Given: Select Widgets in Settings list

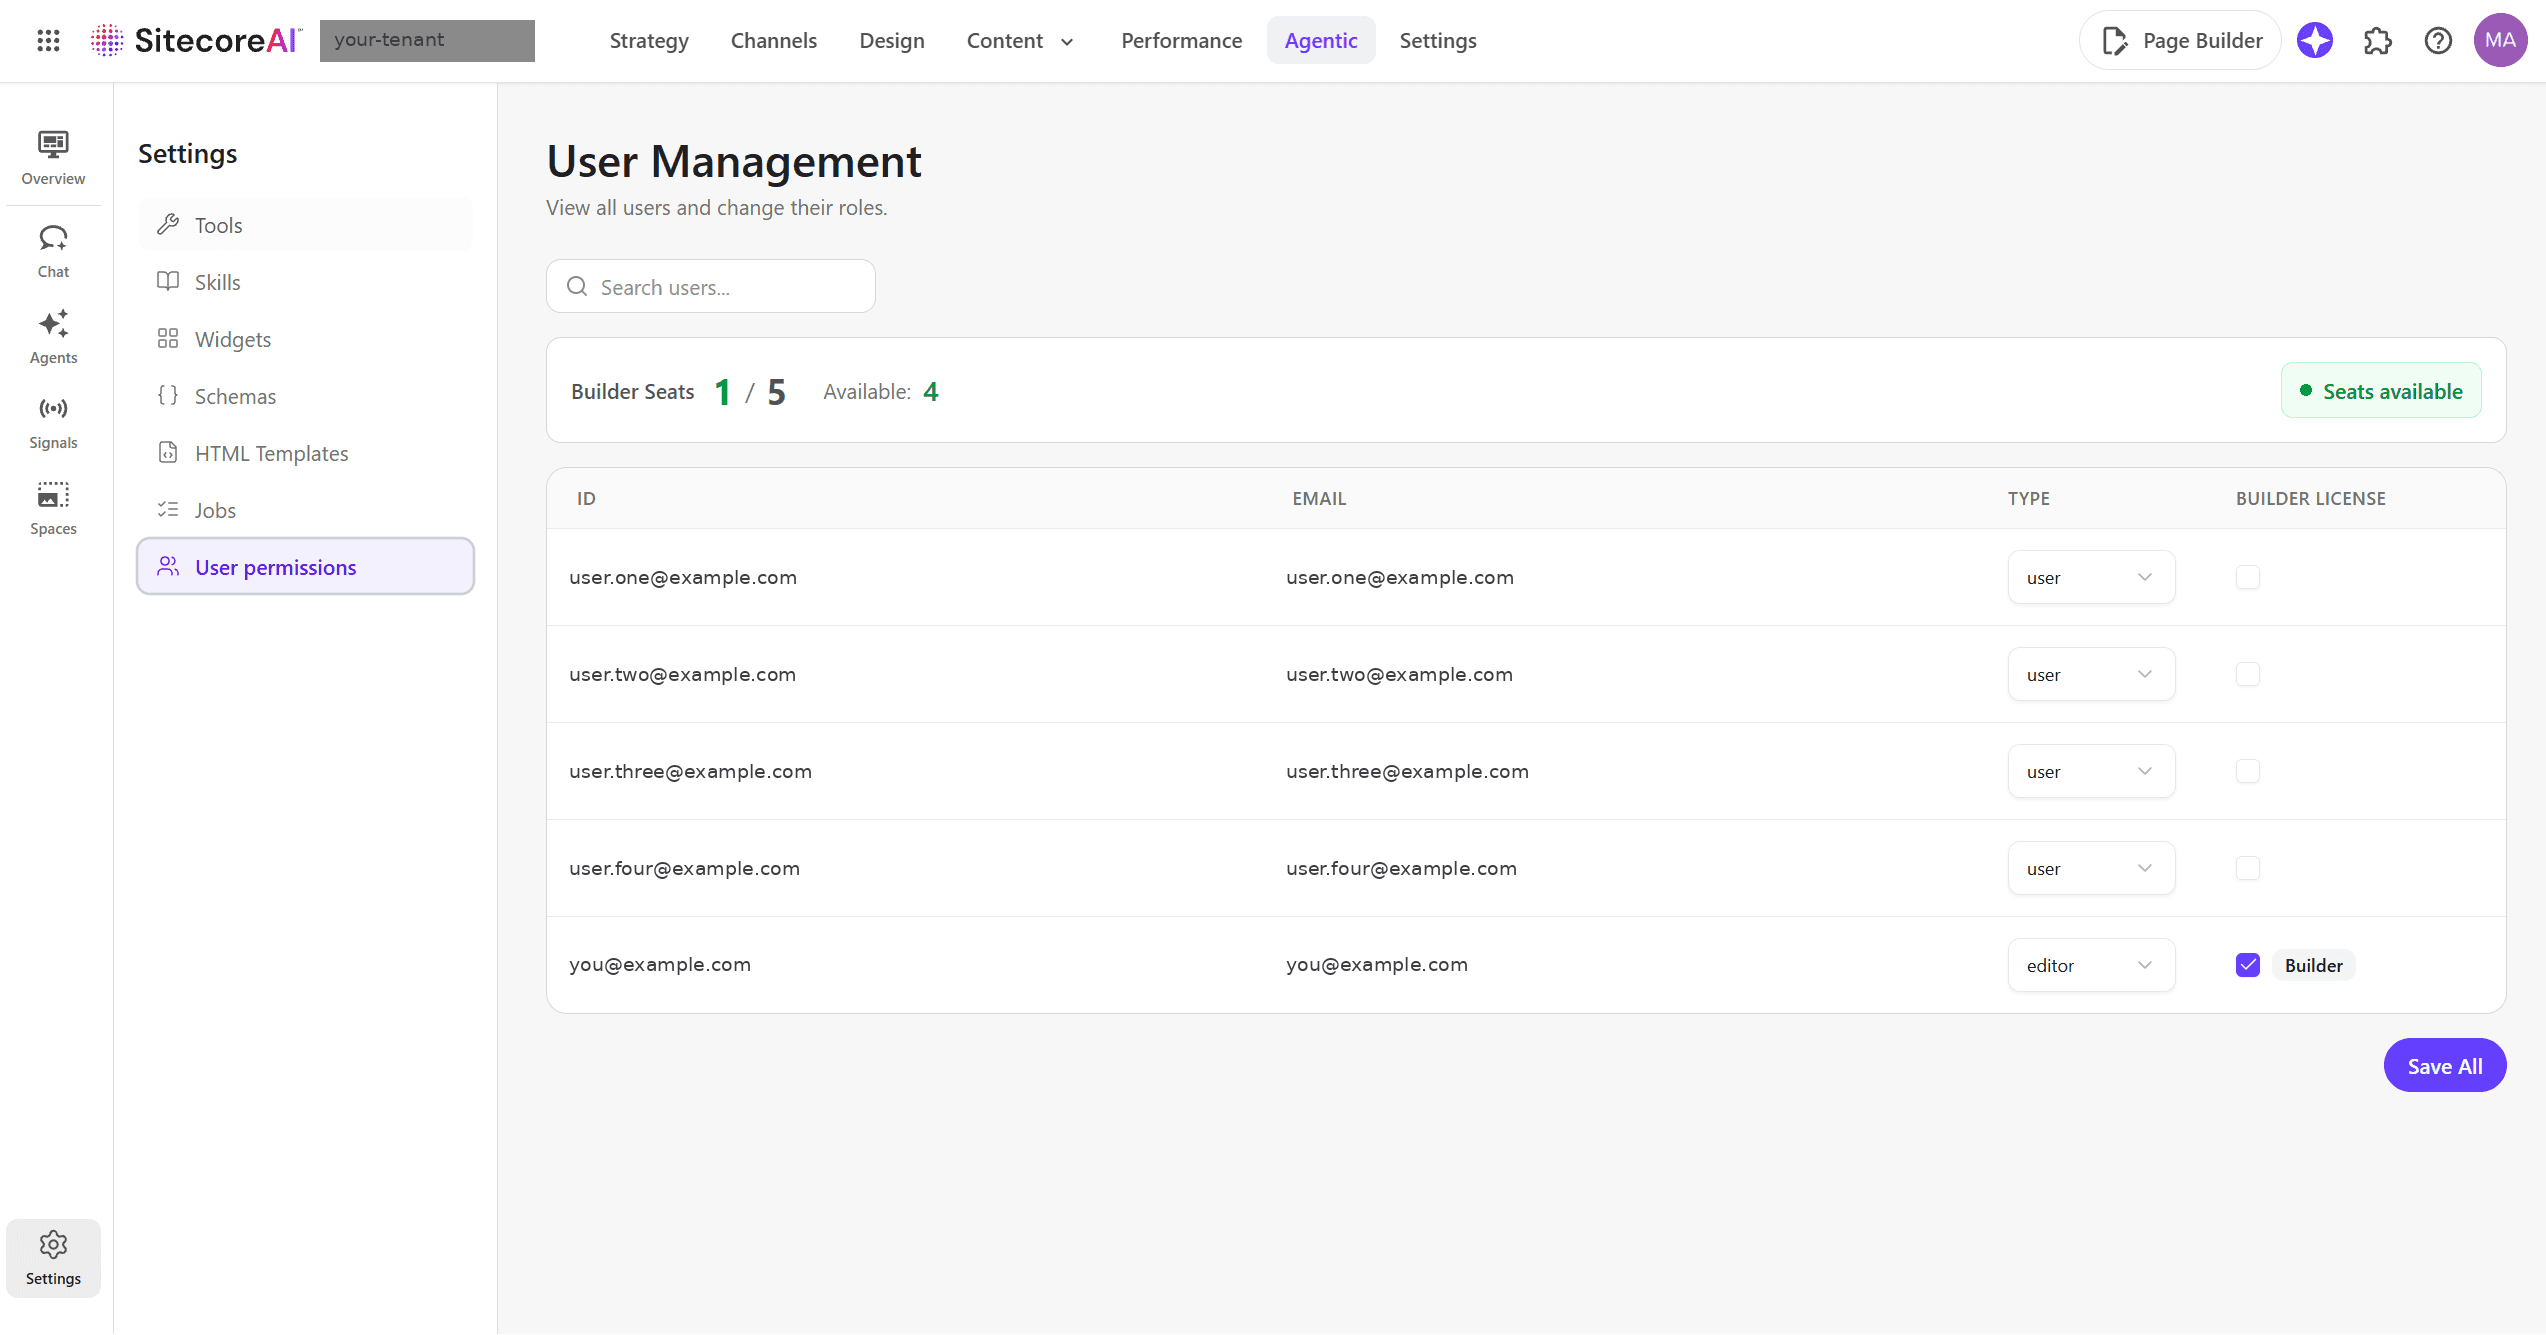Looking at the screenshot, I should pyautogui.click(x=305, y=339).
